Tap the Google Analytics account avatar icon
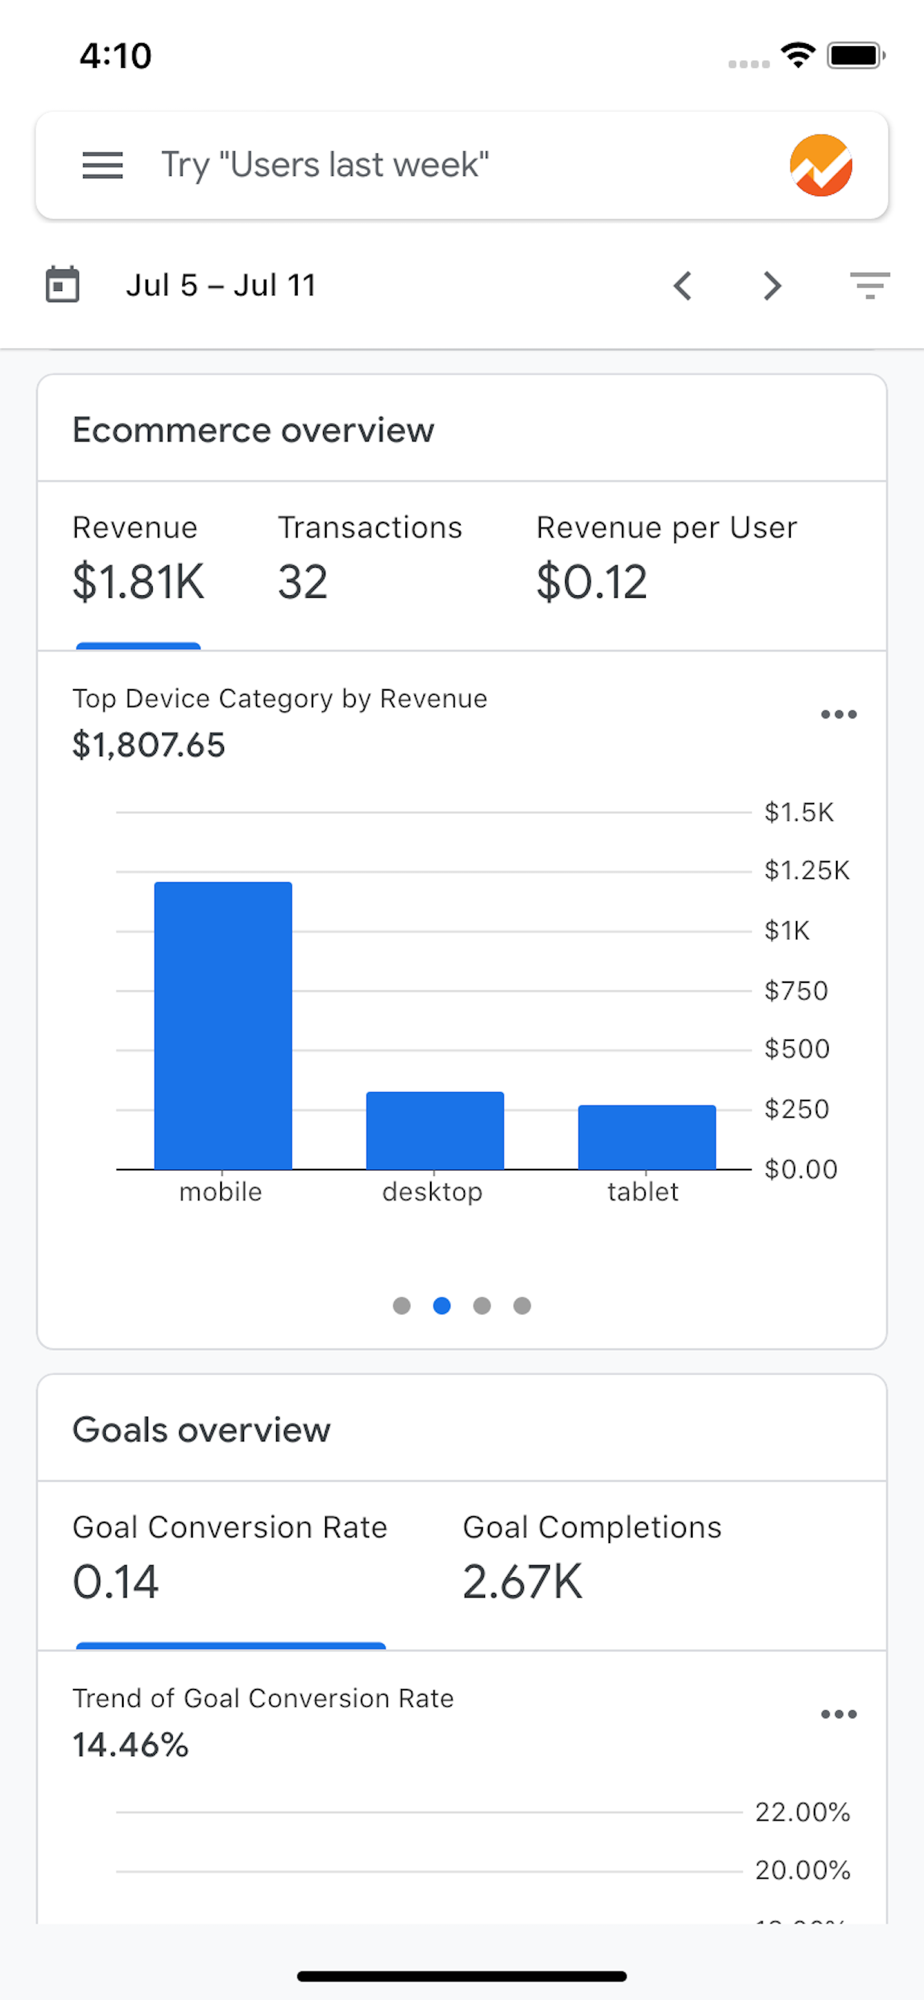Screen dimensions: 924x2000 (821, 165)
